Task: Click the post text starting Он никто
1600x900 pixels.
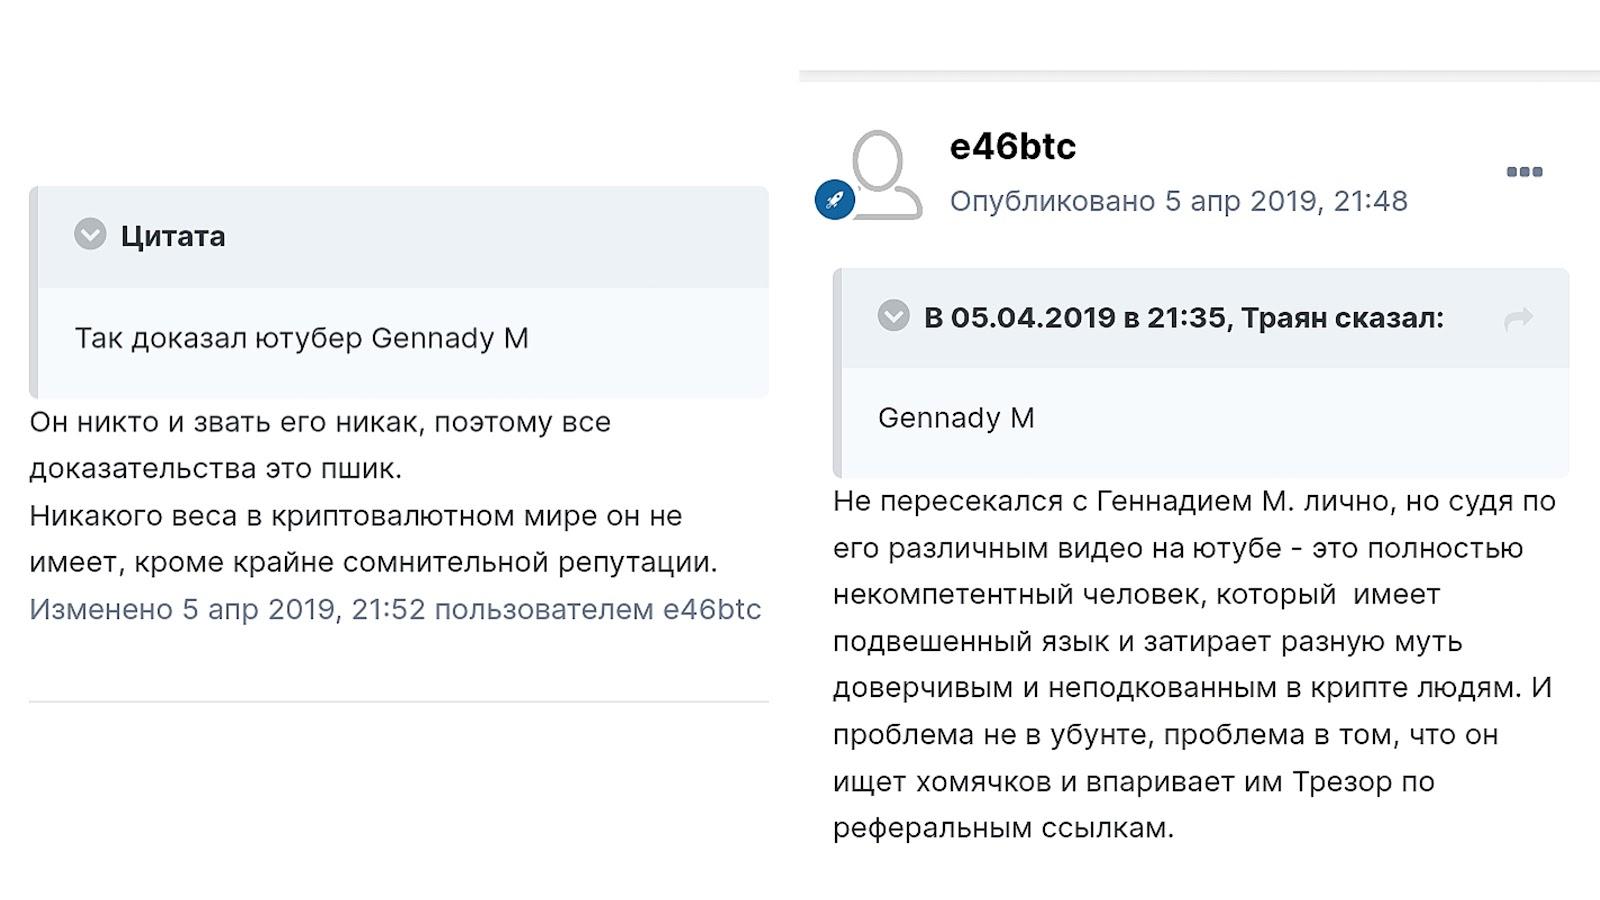Action: 320,445
